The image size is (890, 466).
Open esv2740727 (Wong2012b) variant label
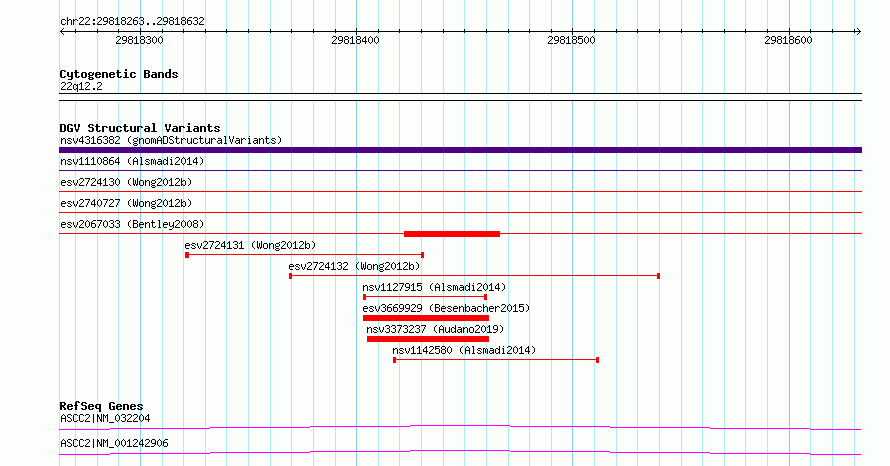tap(126, 203)
